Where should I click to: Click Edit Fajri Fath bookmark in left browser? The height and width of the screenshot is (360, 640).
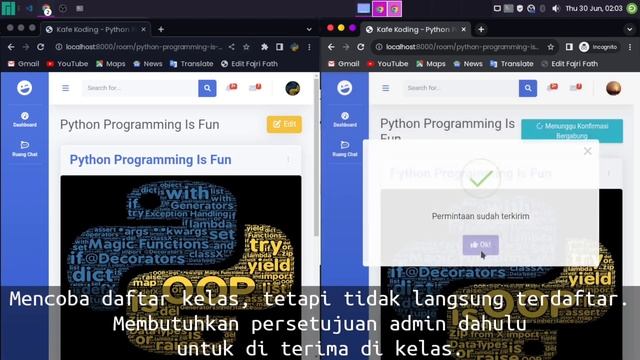pyautogui.click(x=249, y=64)
